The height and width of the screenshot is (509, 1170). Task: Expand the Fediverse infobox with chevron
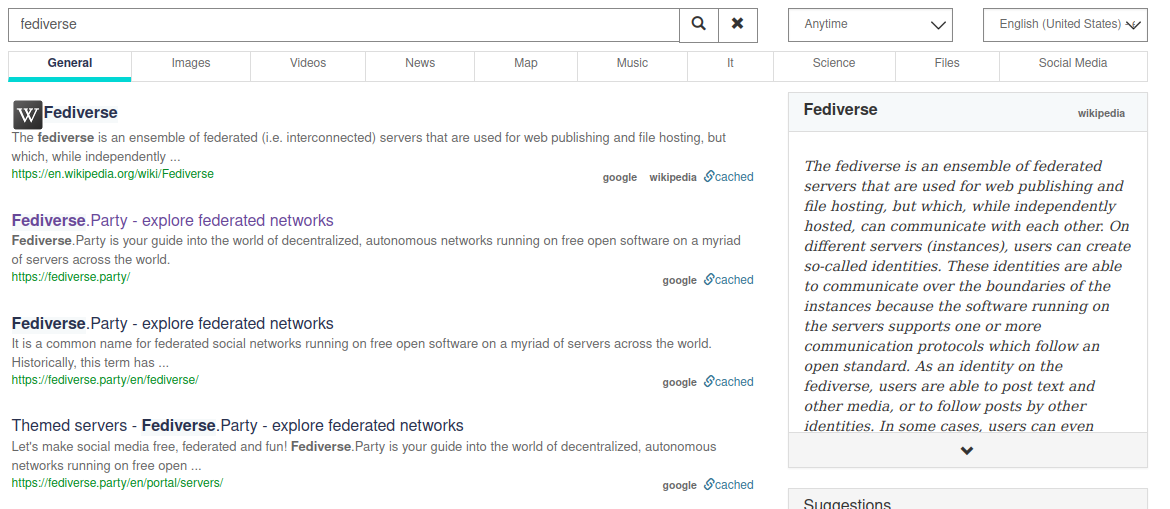pyautogui.click(x=967, y=450)
